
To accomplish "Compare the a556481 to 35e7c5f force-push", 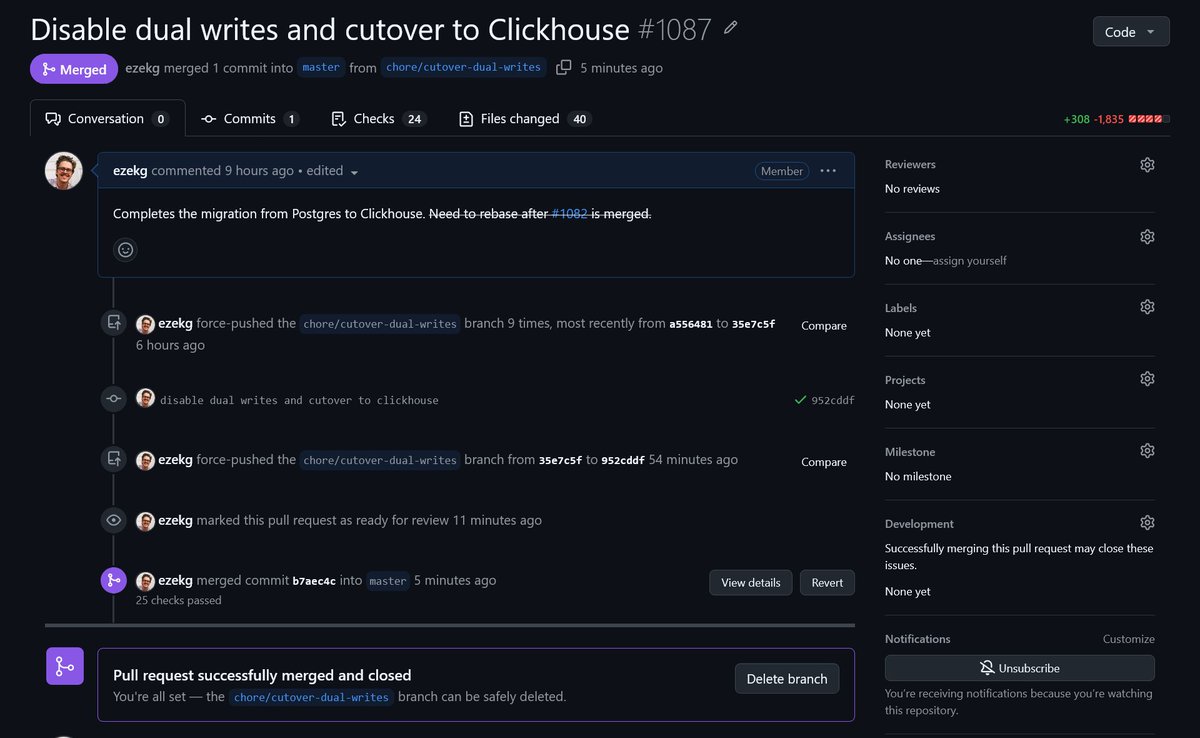I will [x=824, y=326].
